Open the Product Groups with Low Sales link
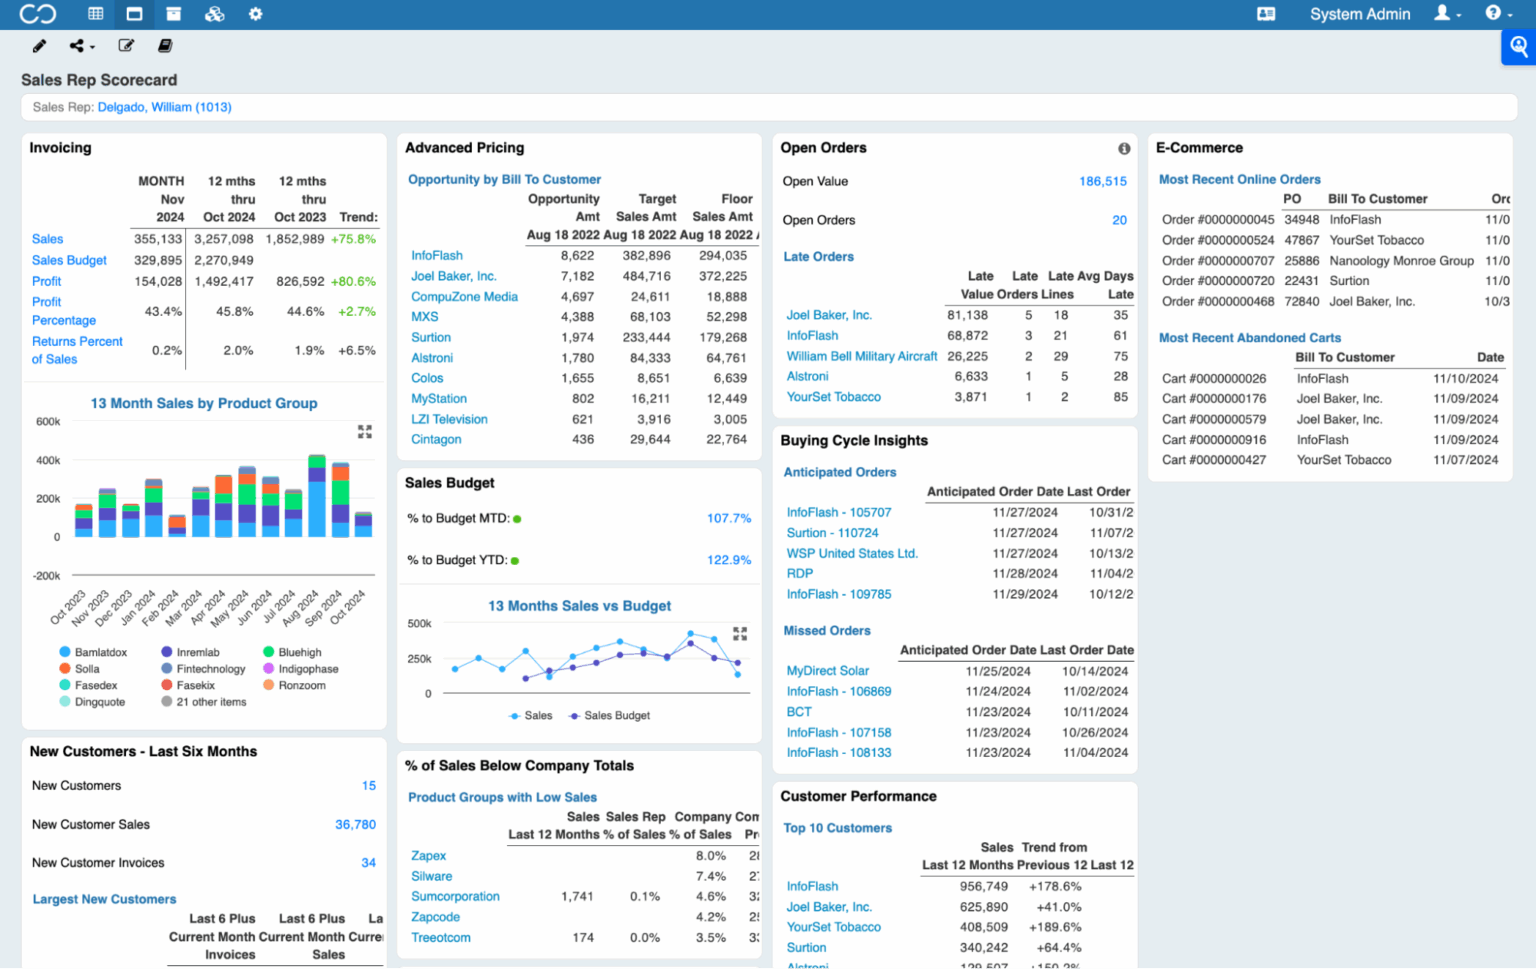The image size is (1536, 969). pyautogui.click(x=502, y=798)
